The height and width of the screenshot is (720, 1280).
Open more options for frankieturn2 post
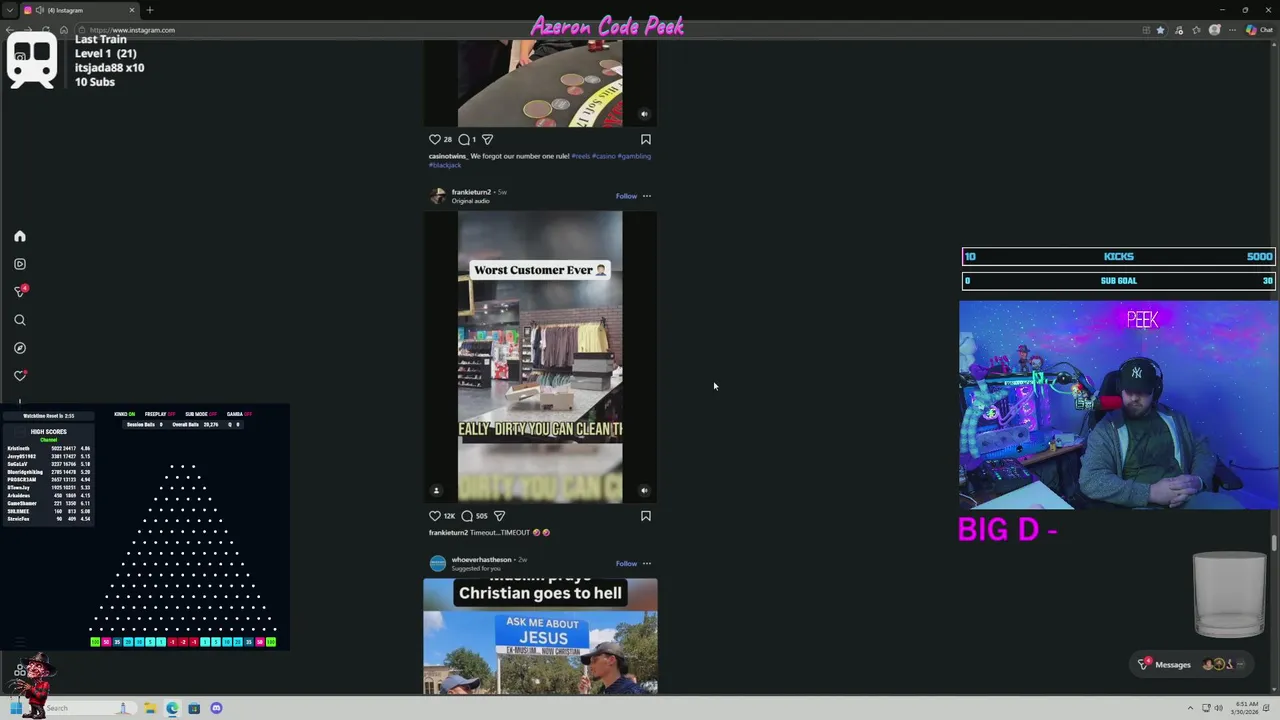(x=646, y=196)
